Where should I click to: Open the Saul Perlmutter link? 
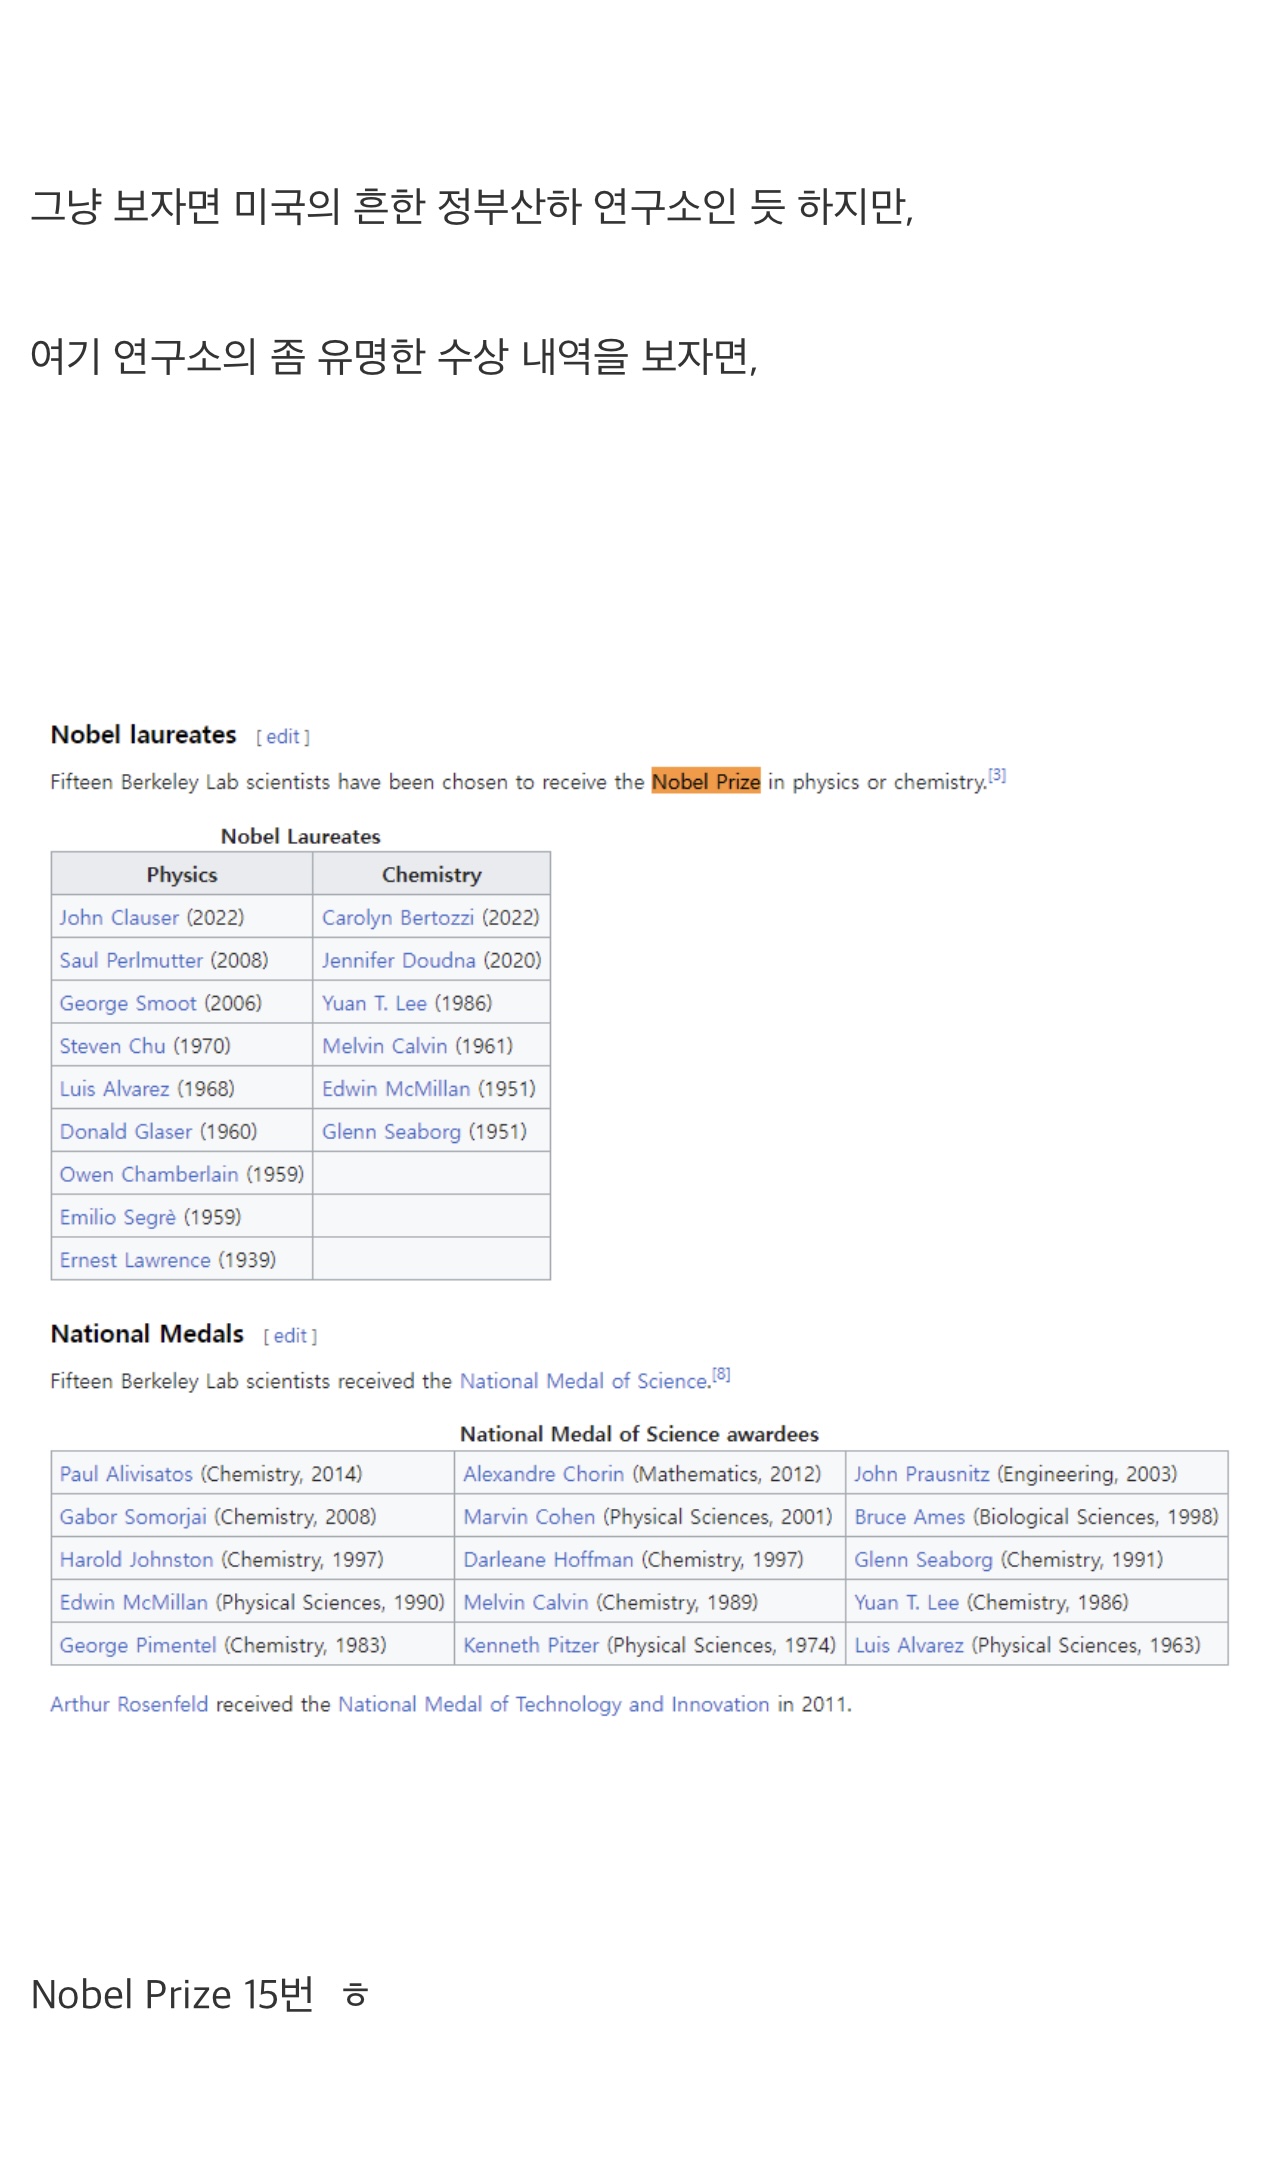click(131, 960)
